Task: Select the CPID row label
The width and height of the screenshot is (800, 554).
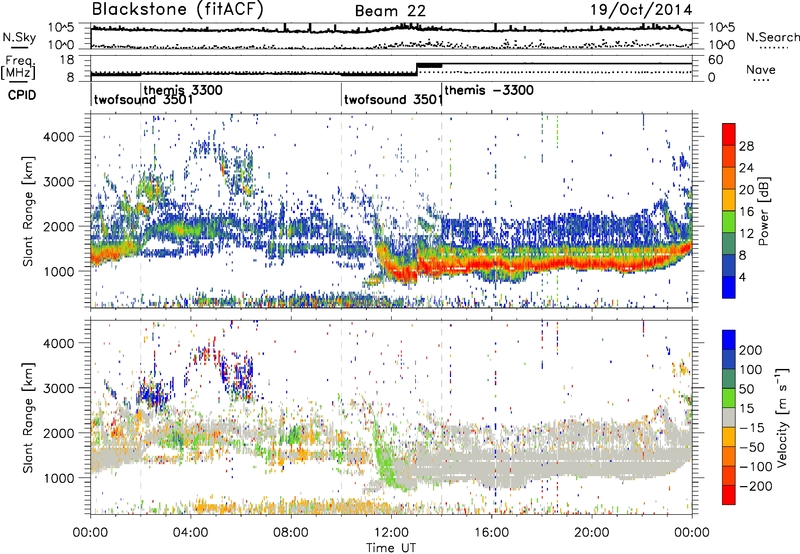Action: (x=22, y=95)
